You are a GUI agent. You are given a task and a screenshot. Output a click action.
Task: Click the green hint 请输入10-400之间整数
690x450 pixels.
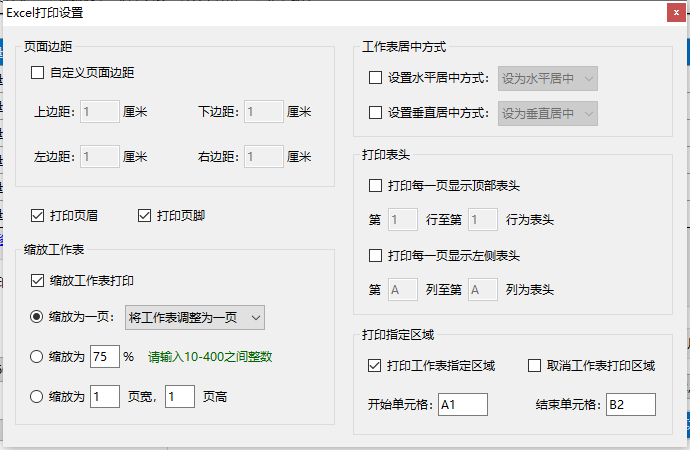click(x=210, y=357)
